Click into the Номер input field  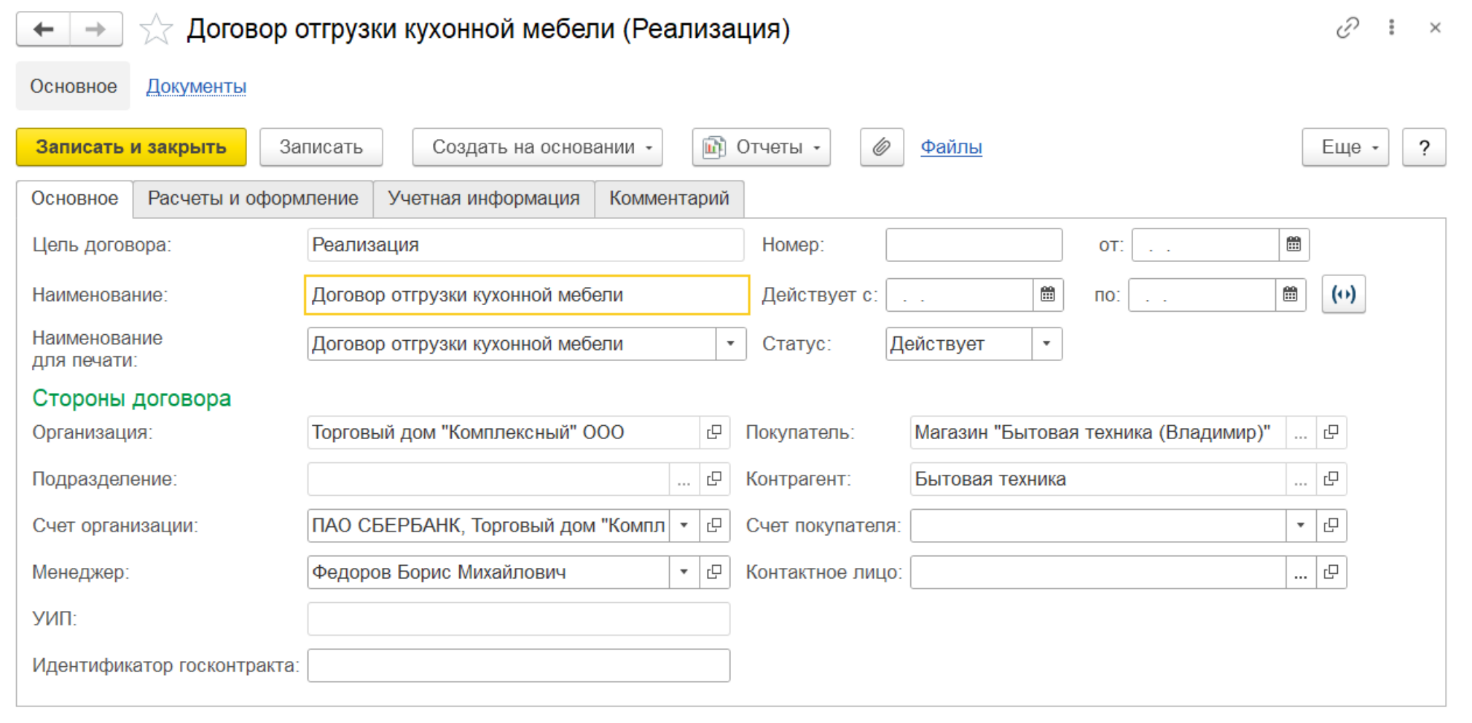click(973, 244)
